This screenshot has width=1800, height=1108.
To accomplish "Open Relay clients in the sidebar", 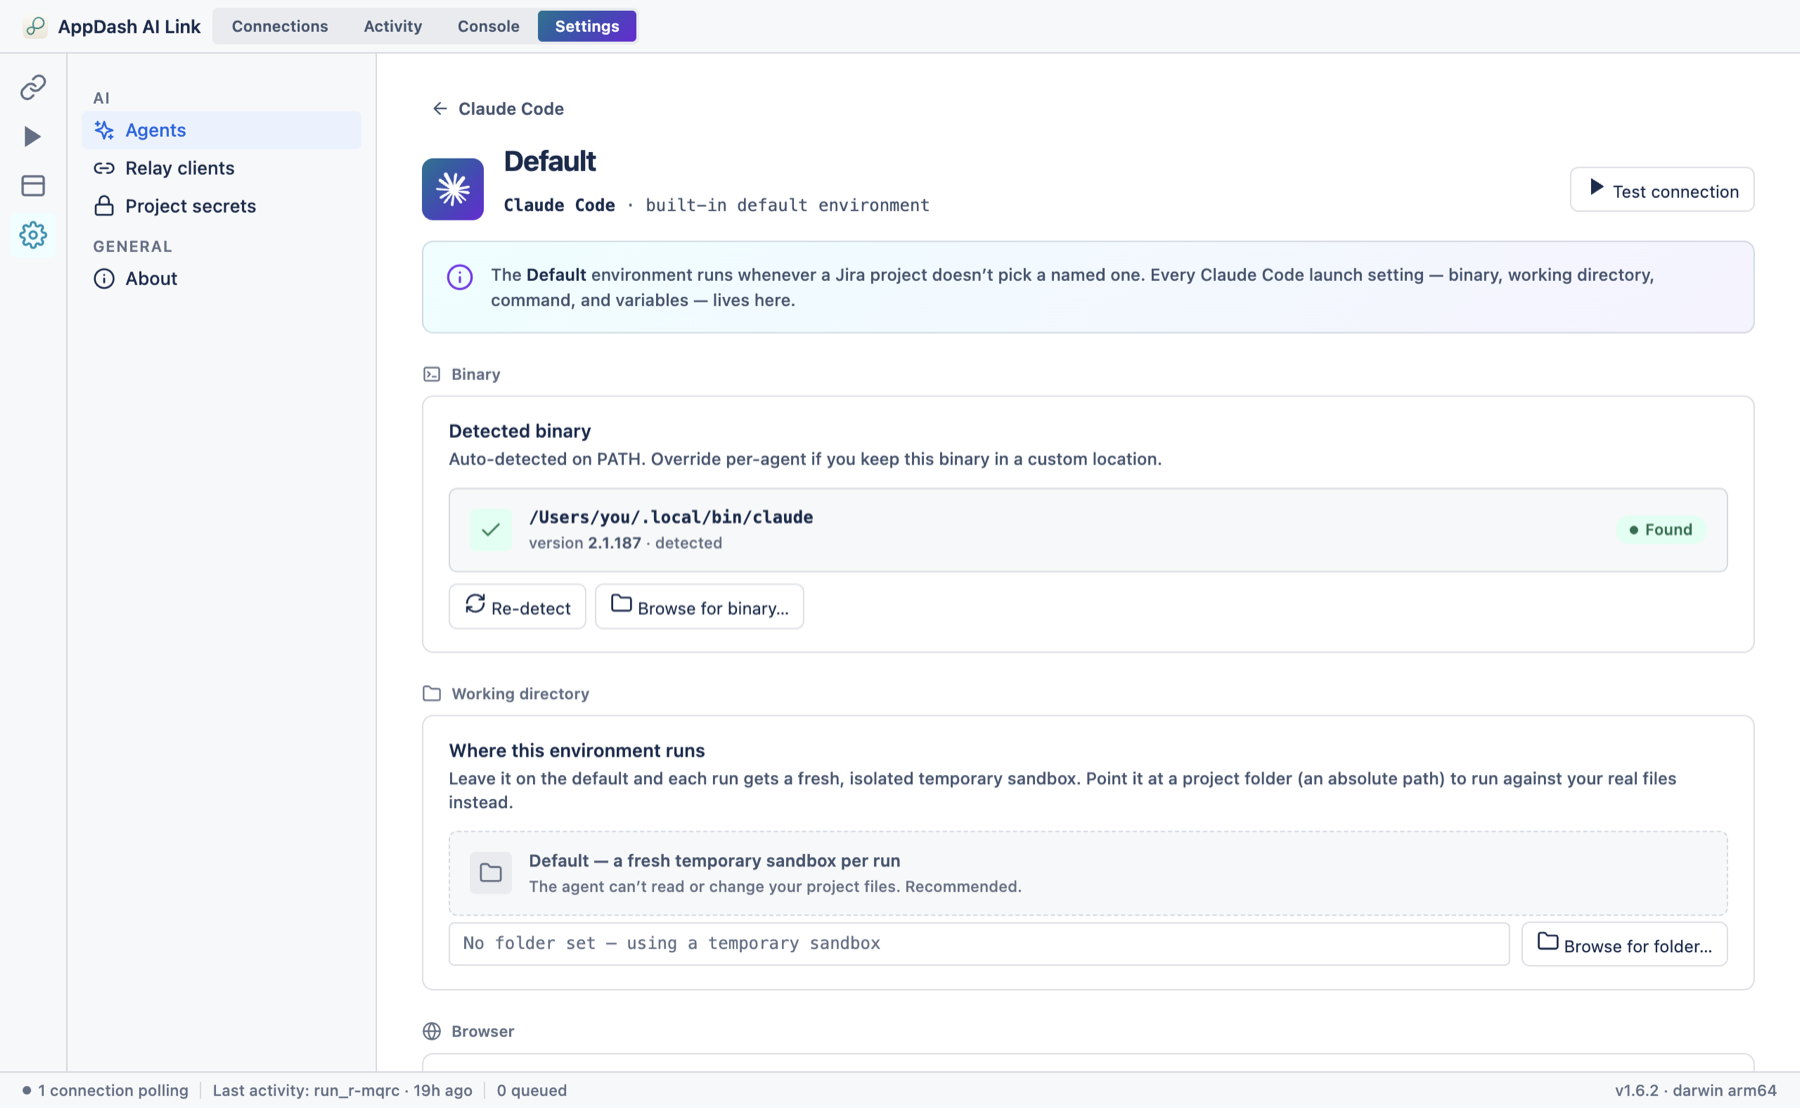I will tap(221, 168).
